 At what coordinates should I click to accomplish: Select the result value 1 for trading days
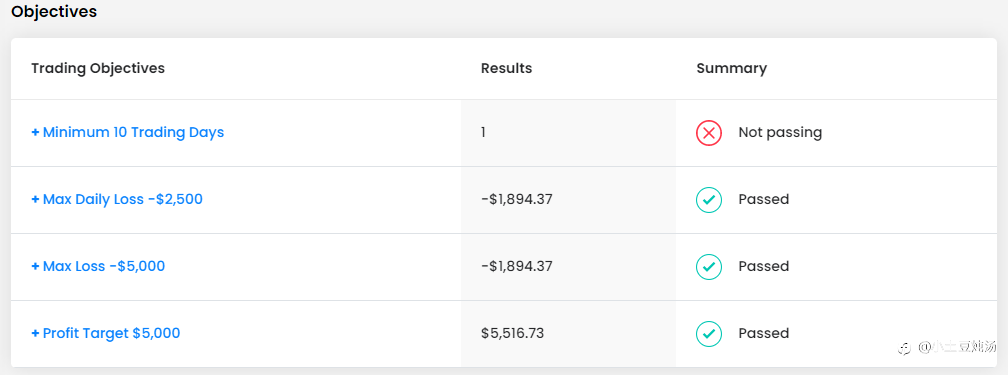point(483,133)
